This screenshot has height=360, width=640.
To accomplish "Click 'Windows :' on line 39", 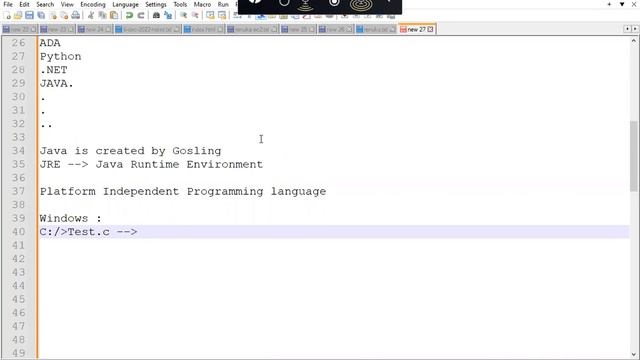I will click(70, 218).
